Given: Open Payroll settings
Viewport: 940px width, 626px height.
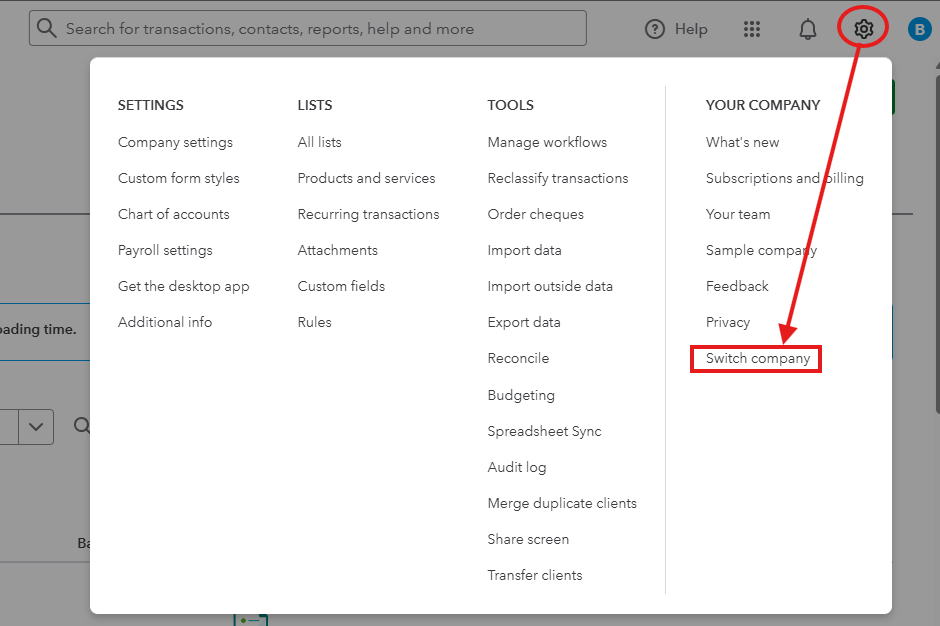Looking at the screenshot, I should tap(165, 250).
